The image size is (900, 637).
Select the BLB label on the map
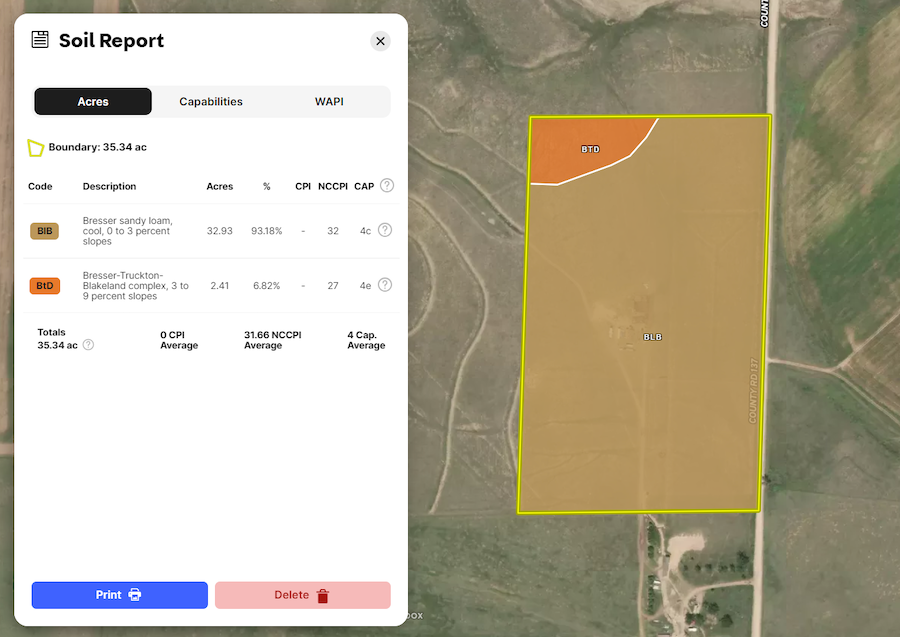click(652, 337)
